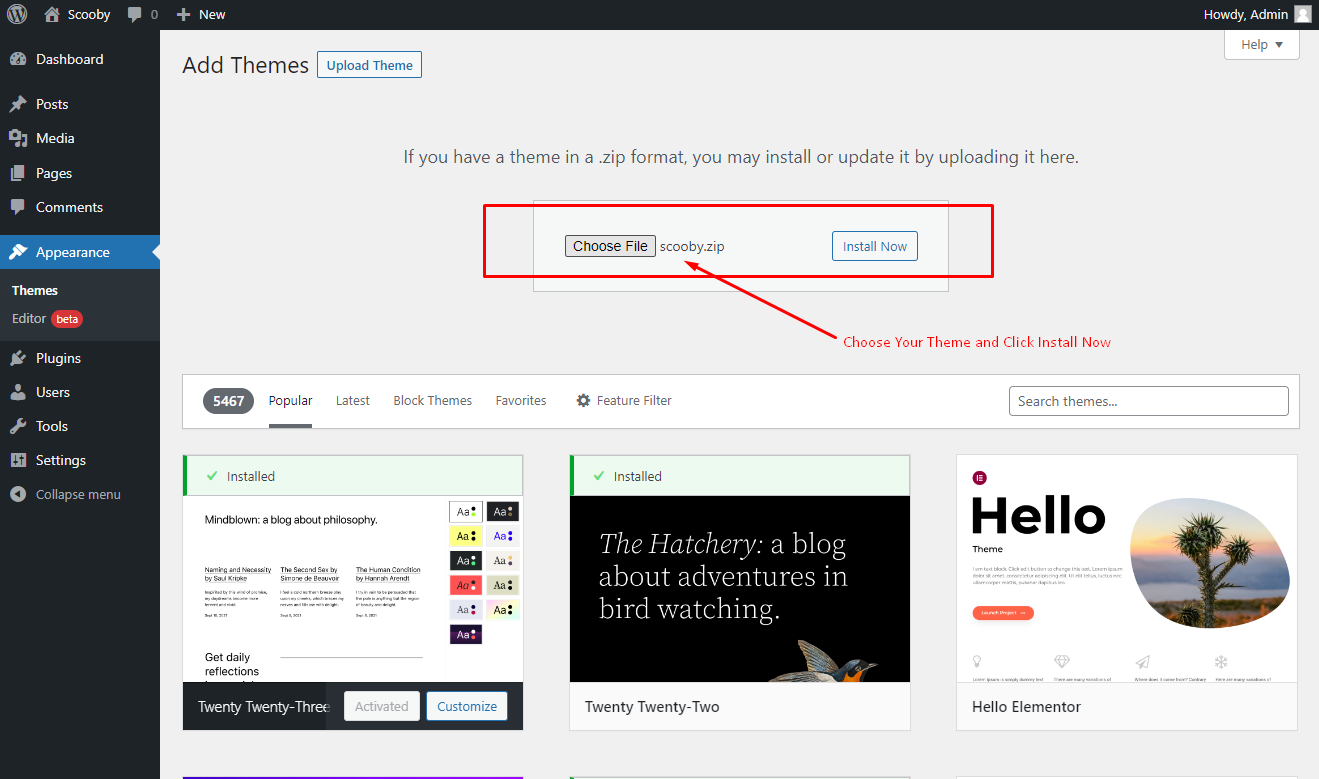Click the Installed label on Twenty Twenty-Two
The image size is (1319, 779).
coord(638,476)
